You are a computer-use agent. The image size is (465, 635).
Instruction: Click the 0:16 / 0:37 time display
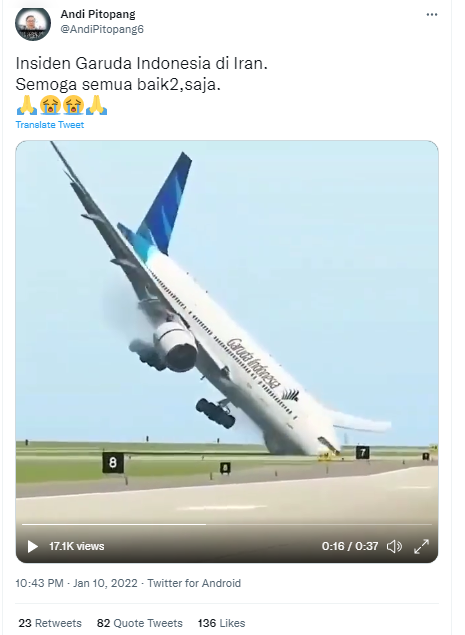coord(350,546)
